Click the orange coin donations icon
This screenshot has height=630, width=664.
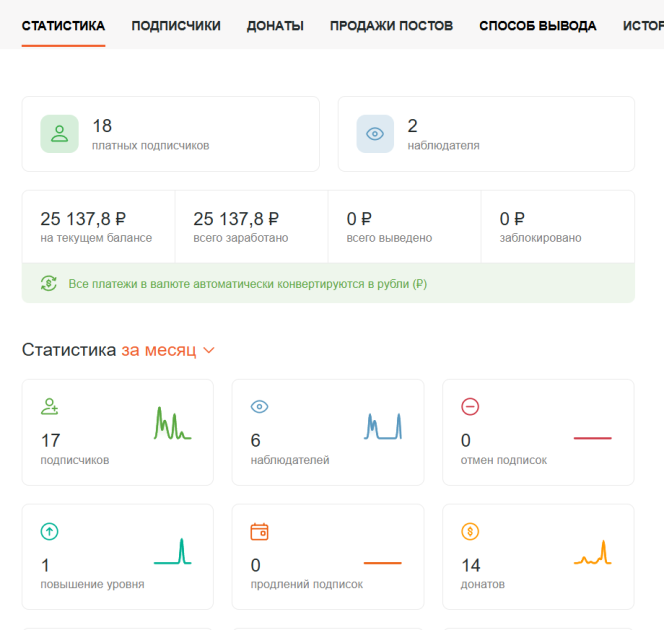pyautogui.click(x=470, y=531)
